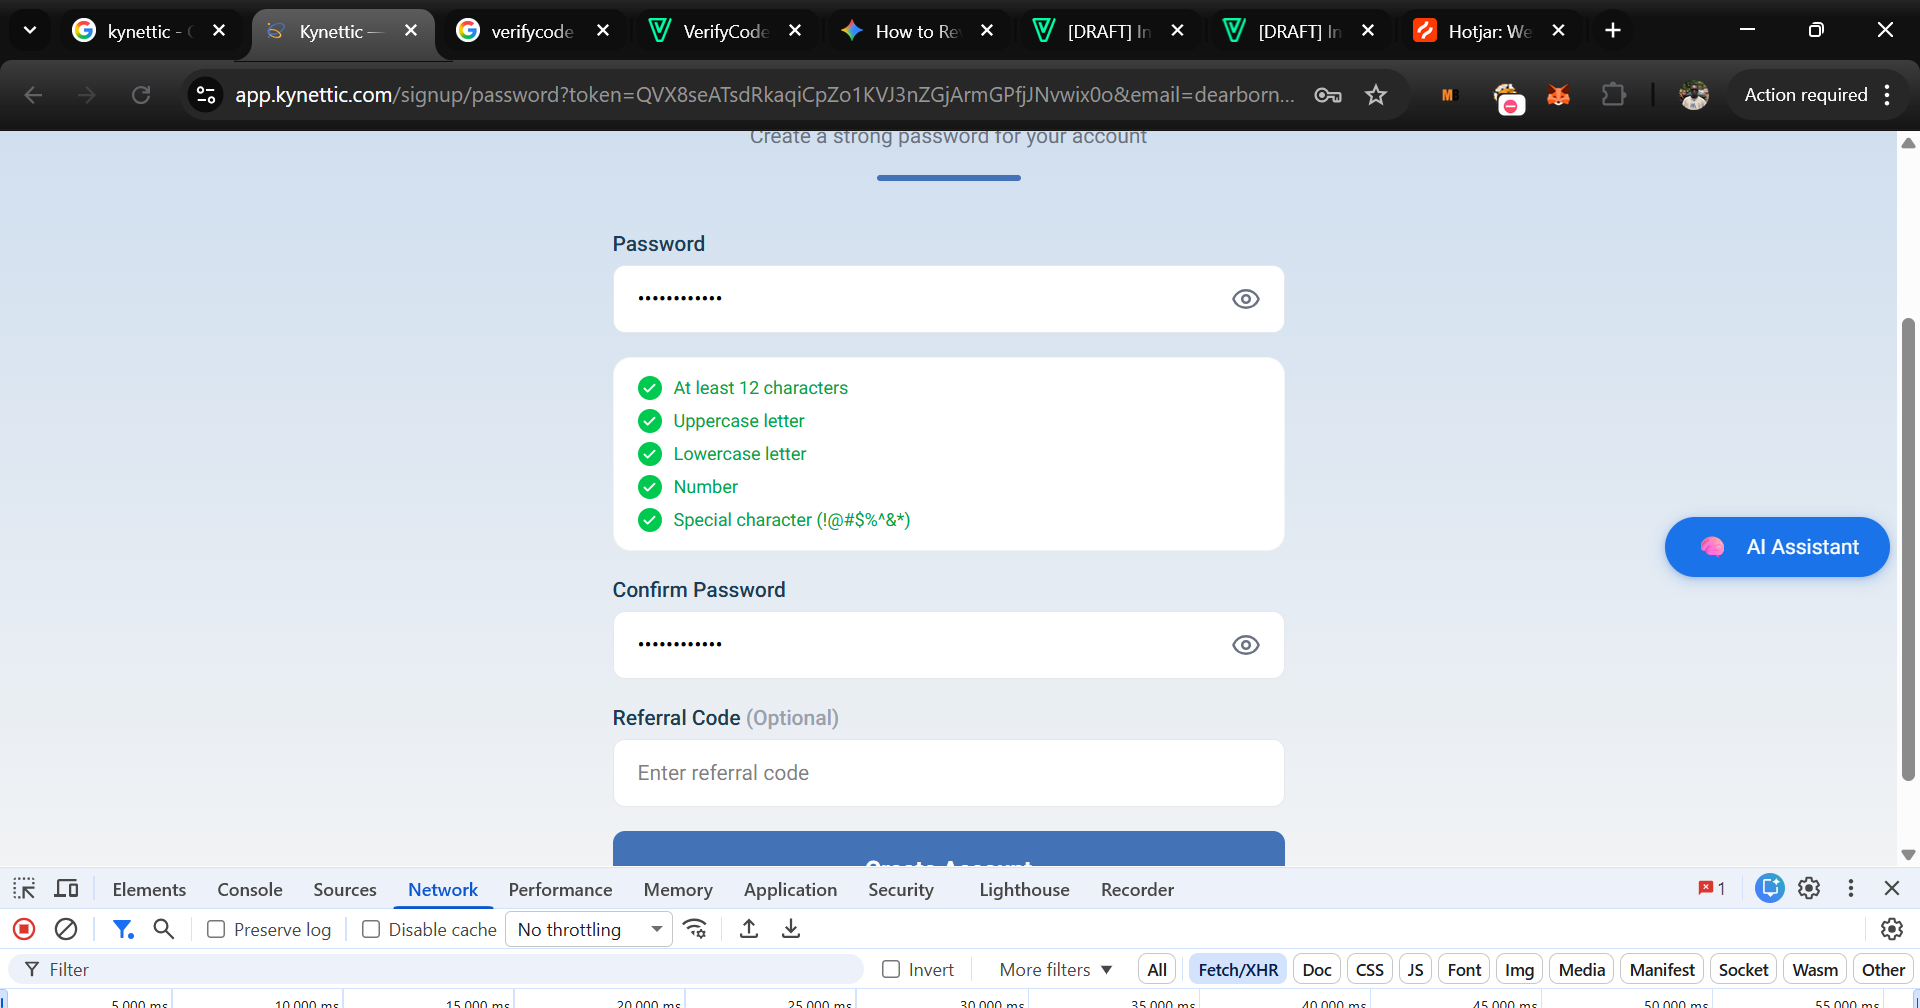The height and width of the screenshot is (1008, 1920).
Task: Open Network settings gear icon
Action: tap(1892, 929)
